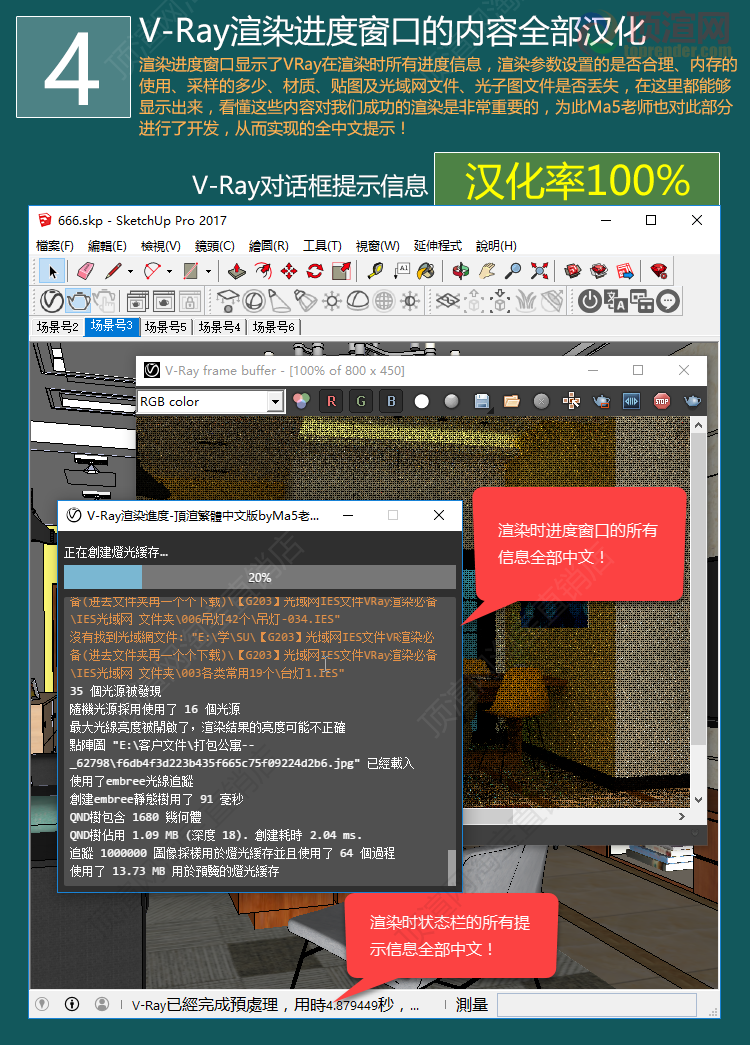Click the frame buffer vertical scrollbar

698,612
